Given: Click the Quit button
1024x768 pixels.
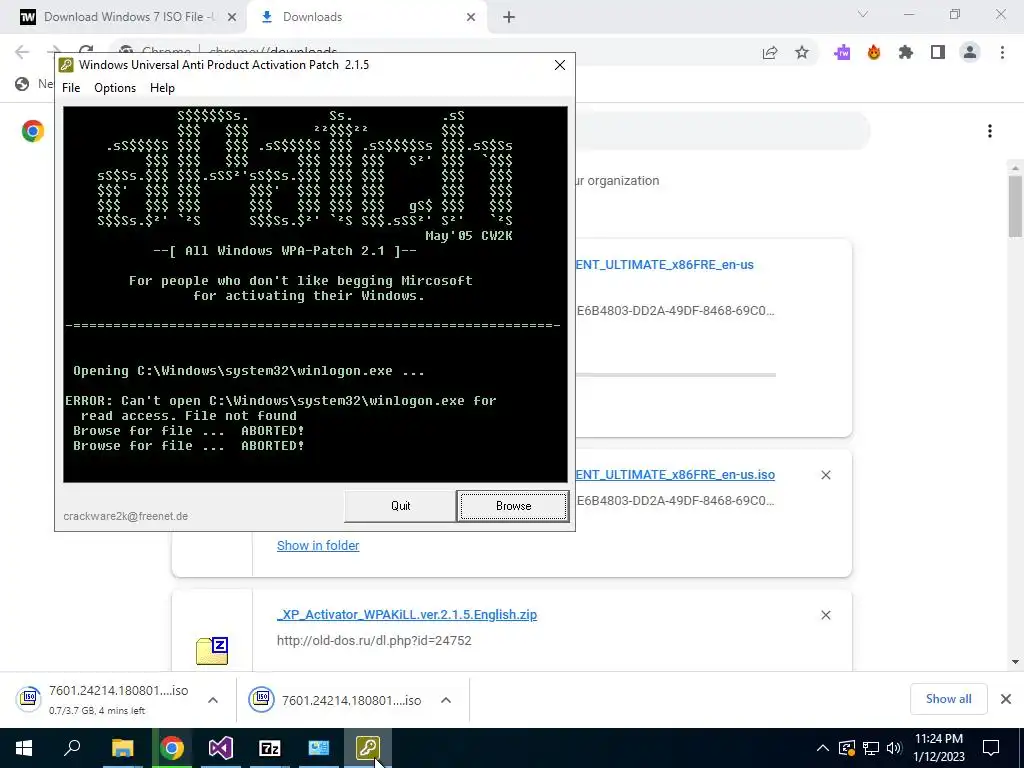Looking at the screenshot, I should point(400,505).
